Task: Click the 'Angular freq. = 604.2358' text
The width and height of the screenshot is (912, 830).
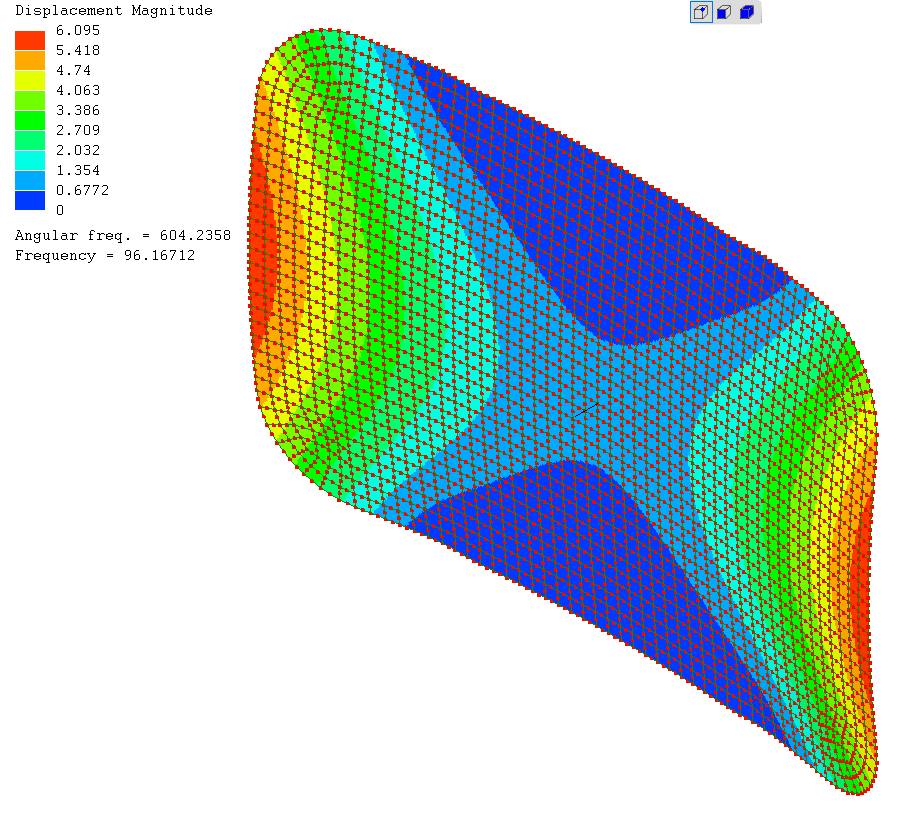Action: click(123, 236)
